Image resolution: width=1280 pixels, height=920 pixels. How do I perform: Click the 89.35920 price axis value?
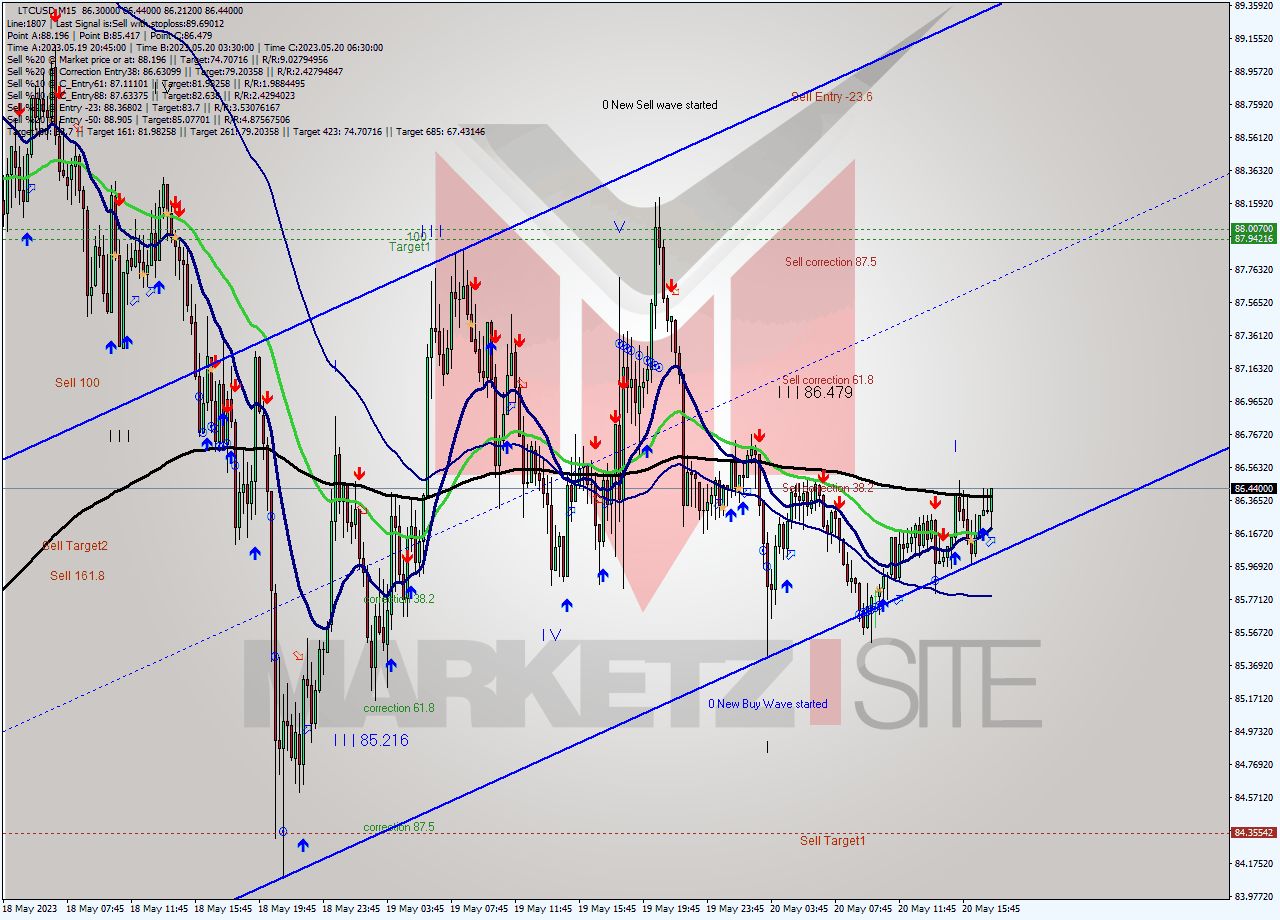[x=1254, y=6]
